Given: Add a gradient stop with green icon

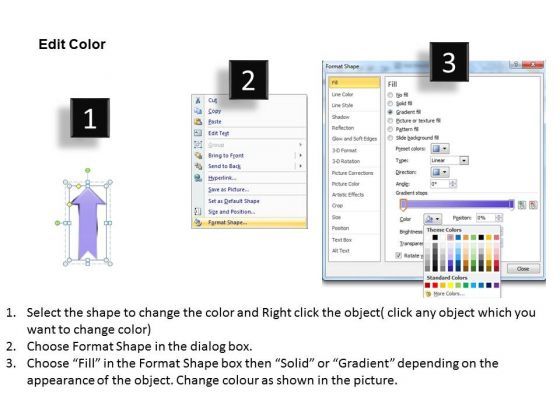Looking at the screenshot, I should point(522,205).
